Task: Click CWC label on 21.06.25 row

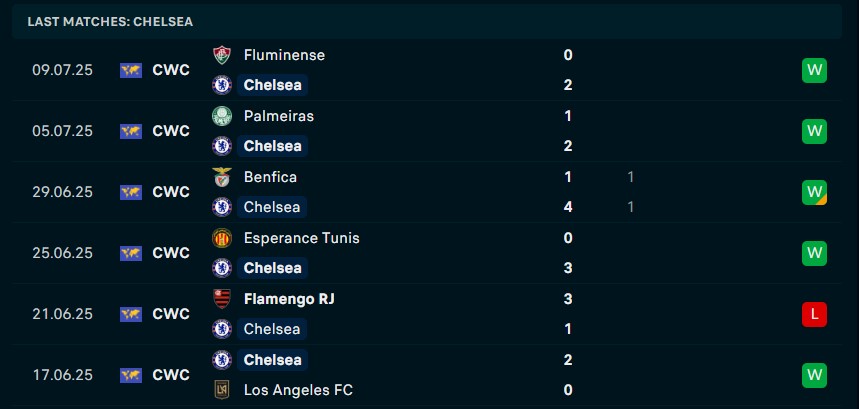Action: pos(171,314)
